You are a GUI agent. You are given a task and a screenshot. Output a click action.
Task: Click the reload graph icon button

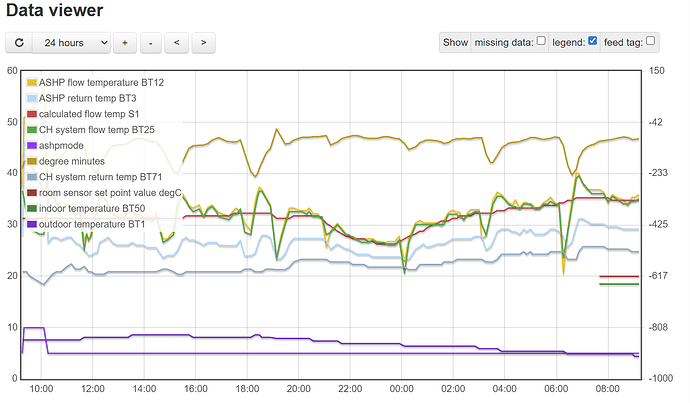(x=18, y=43)
